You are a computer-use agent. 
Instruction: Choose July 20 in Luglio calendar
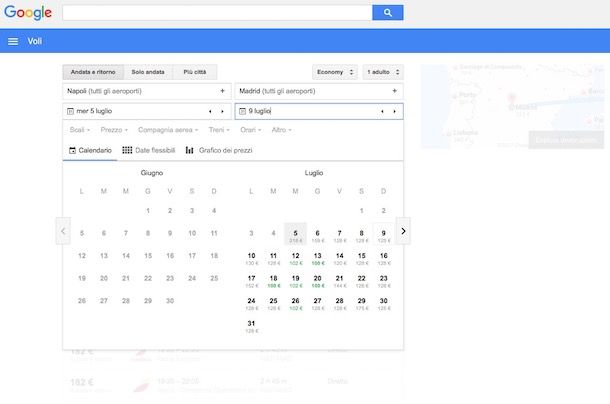(x=317, y=279)
